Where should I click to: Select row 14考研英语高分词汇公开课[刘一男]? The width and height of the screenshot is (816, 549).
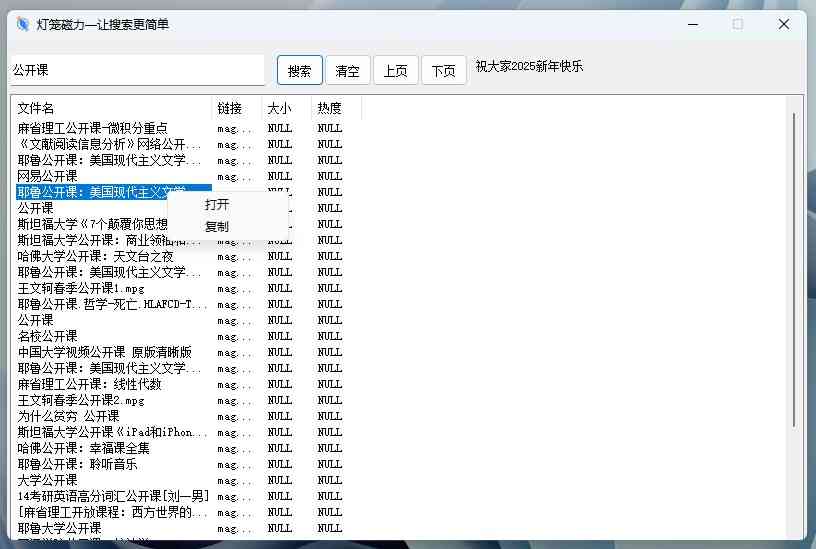pos(113,496)
